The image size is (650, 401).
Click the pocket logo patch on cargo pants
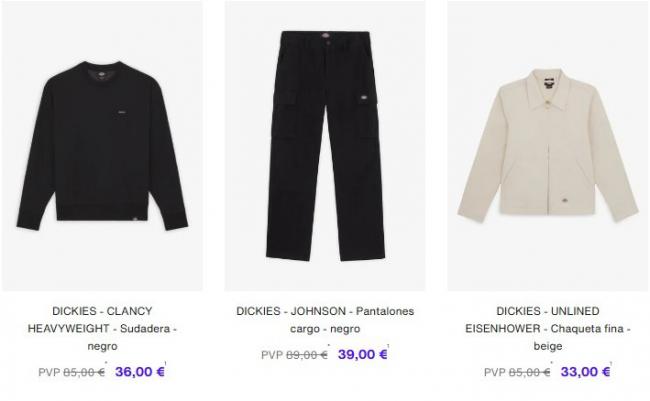[x=364, y=98]
